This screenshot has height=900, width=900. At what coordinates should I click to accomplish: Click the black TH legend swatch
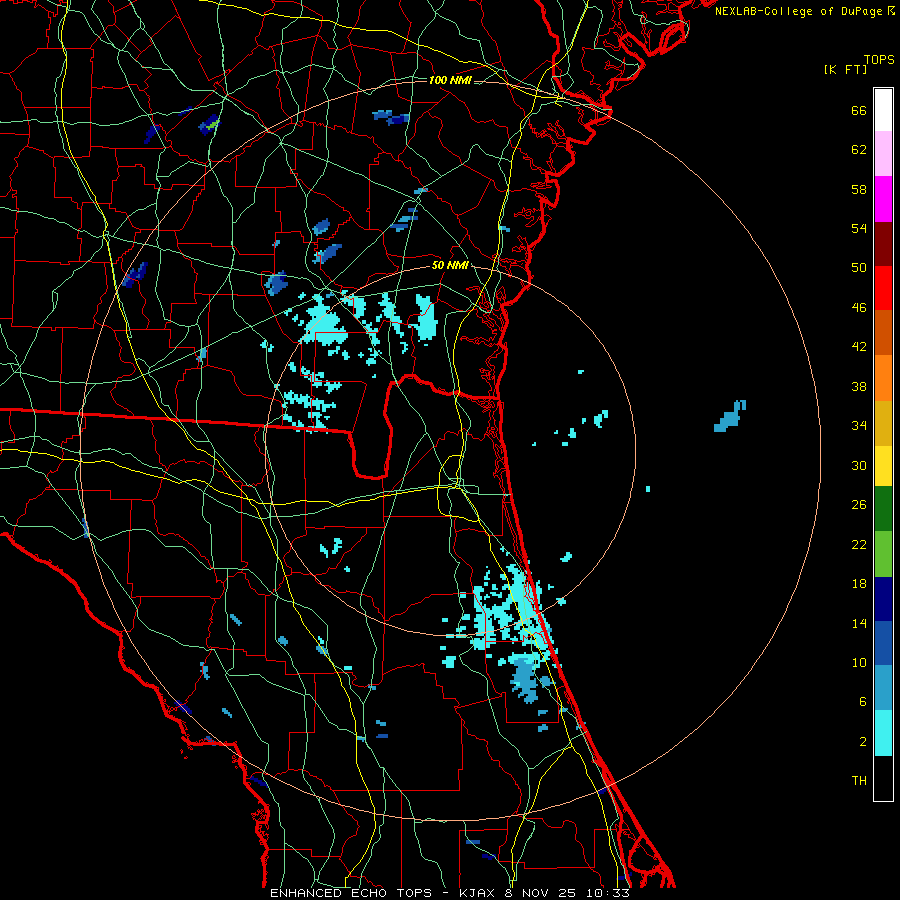[x=883, y=778]
